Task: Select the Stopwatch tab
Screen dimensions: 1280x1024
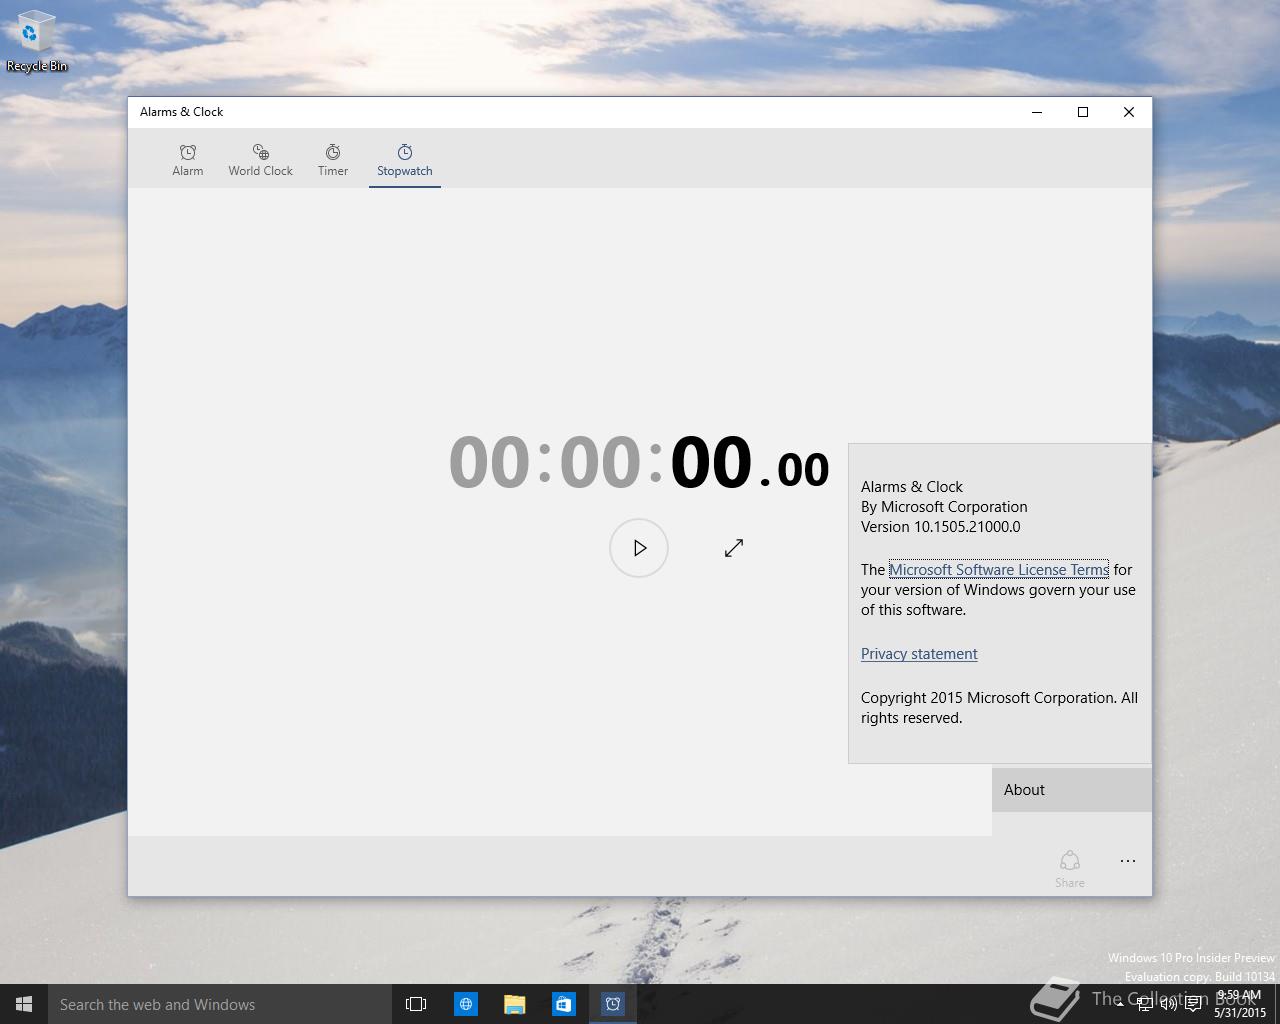Action: point(405,160)
